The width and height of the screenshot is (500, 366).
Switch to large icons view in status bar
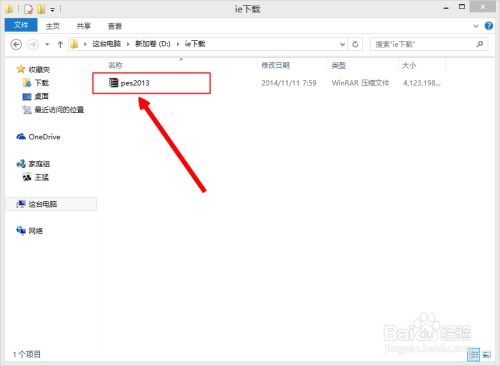(487, 355)
